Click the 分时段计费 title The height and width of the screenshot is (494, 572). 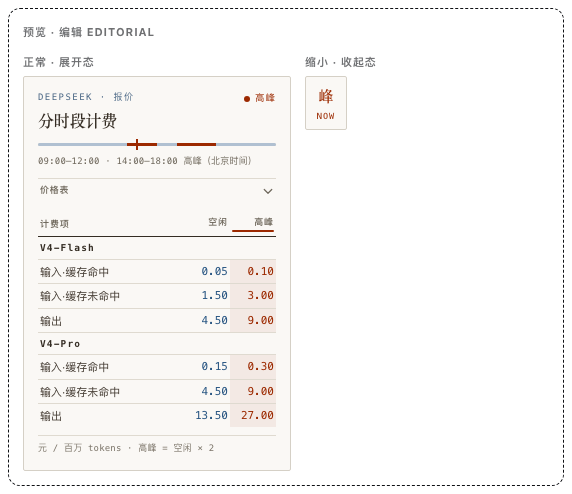(x=77, y=121)
